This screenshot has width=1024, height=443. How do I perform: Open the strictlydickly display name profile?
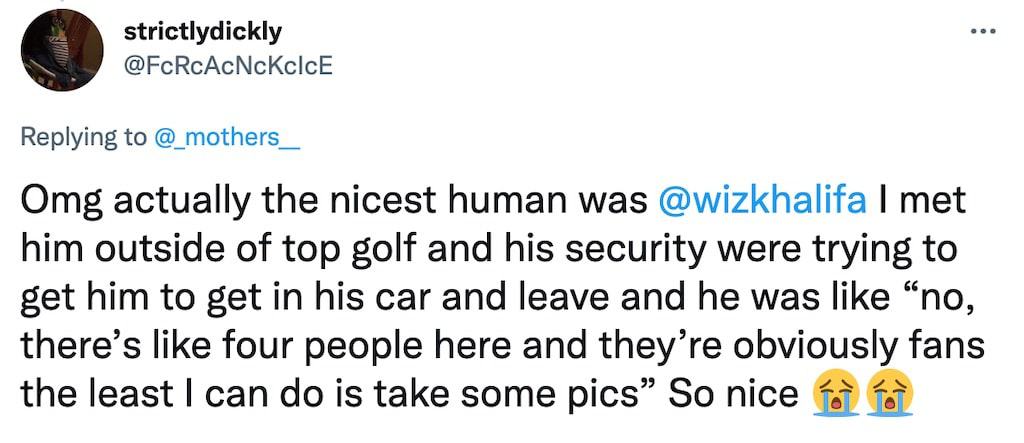point(200,31)
